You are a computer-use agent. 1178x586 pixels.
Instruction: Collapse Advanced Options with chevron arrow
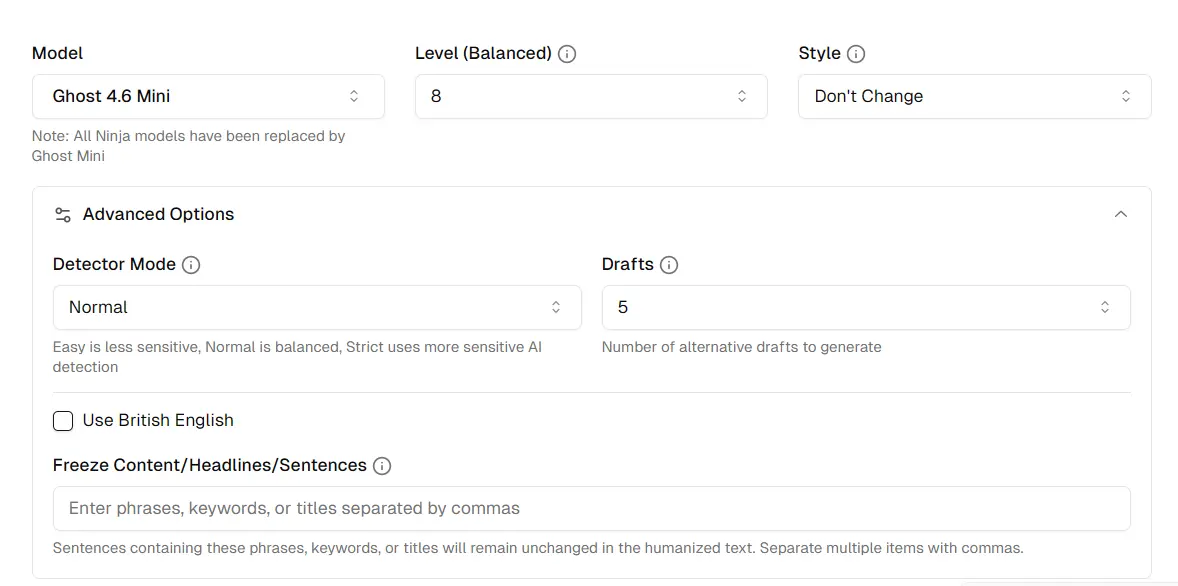click(1121, 214)
